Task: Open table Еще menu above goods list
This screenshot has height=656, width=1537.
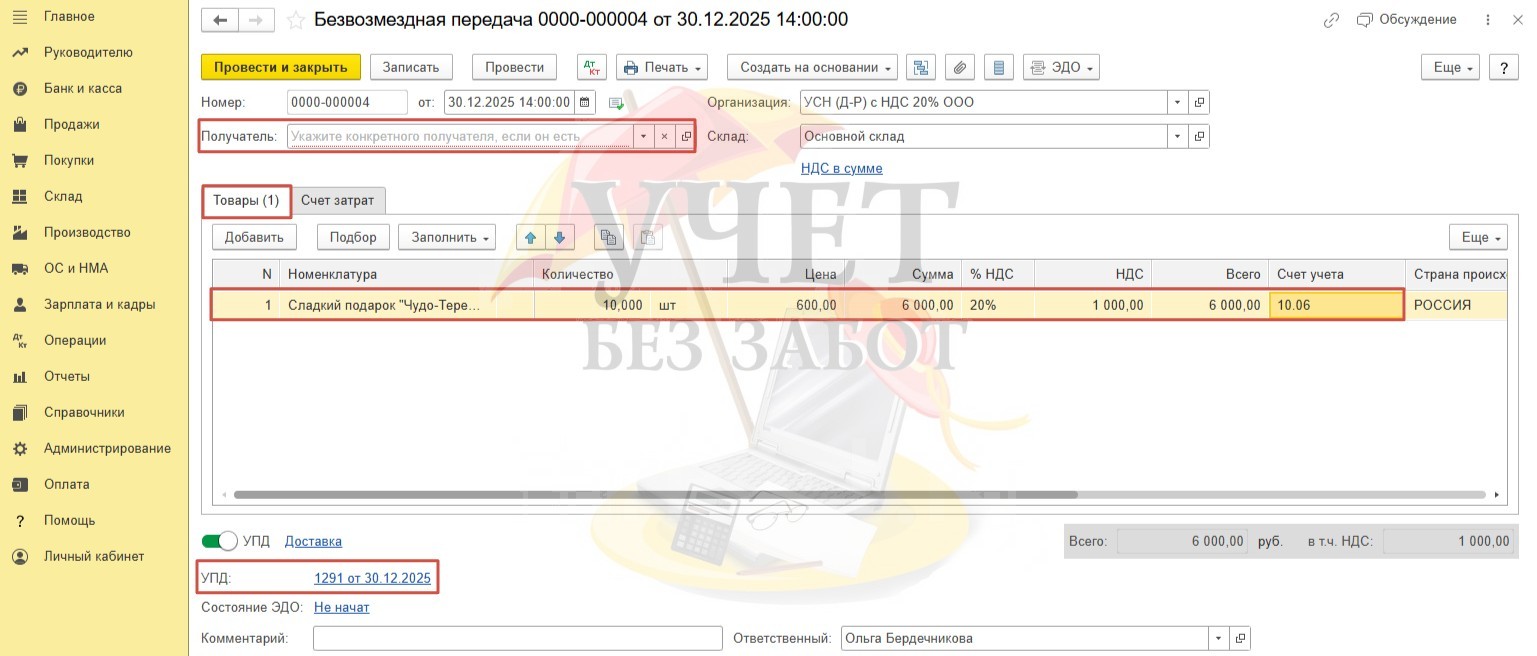Action: click(1478, 237)
